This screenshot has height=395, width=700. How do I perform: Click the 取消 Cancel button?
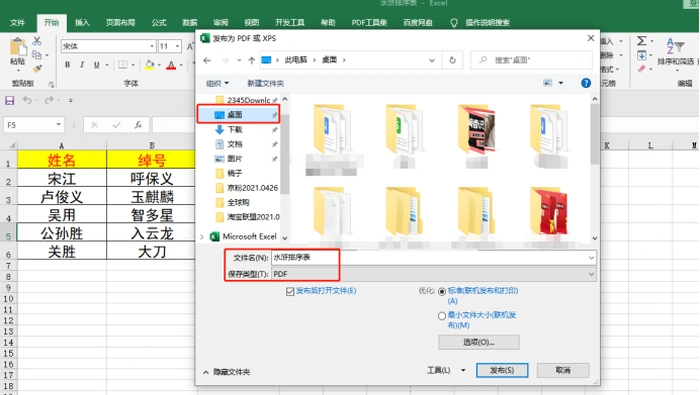[x=563, y=370]
